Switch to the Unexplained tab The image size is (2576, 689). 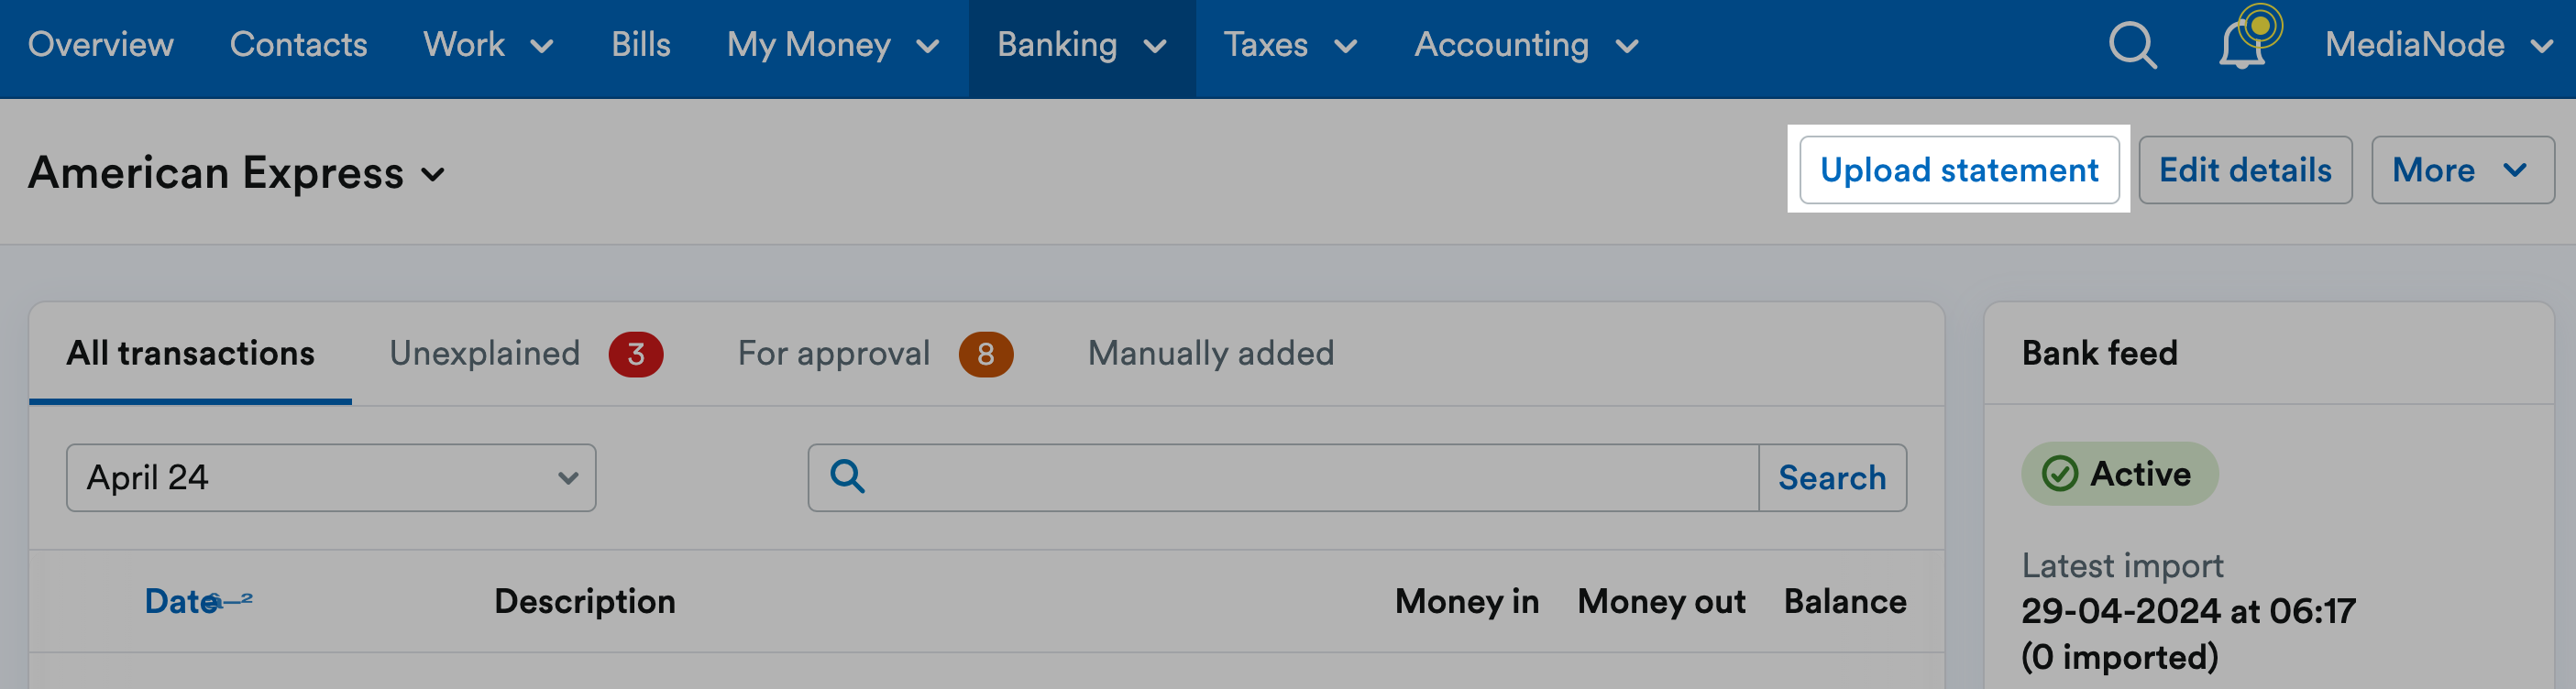coord(486,353)
